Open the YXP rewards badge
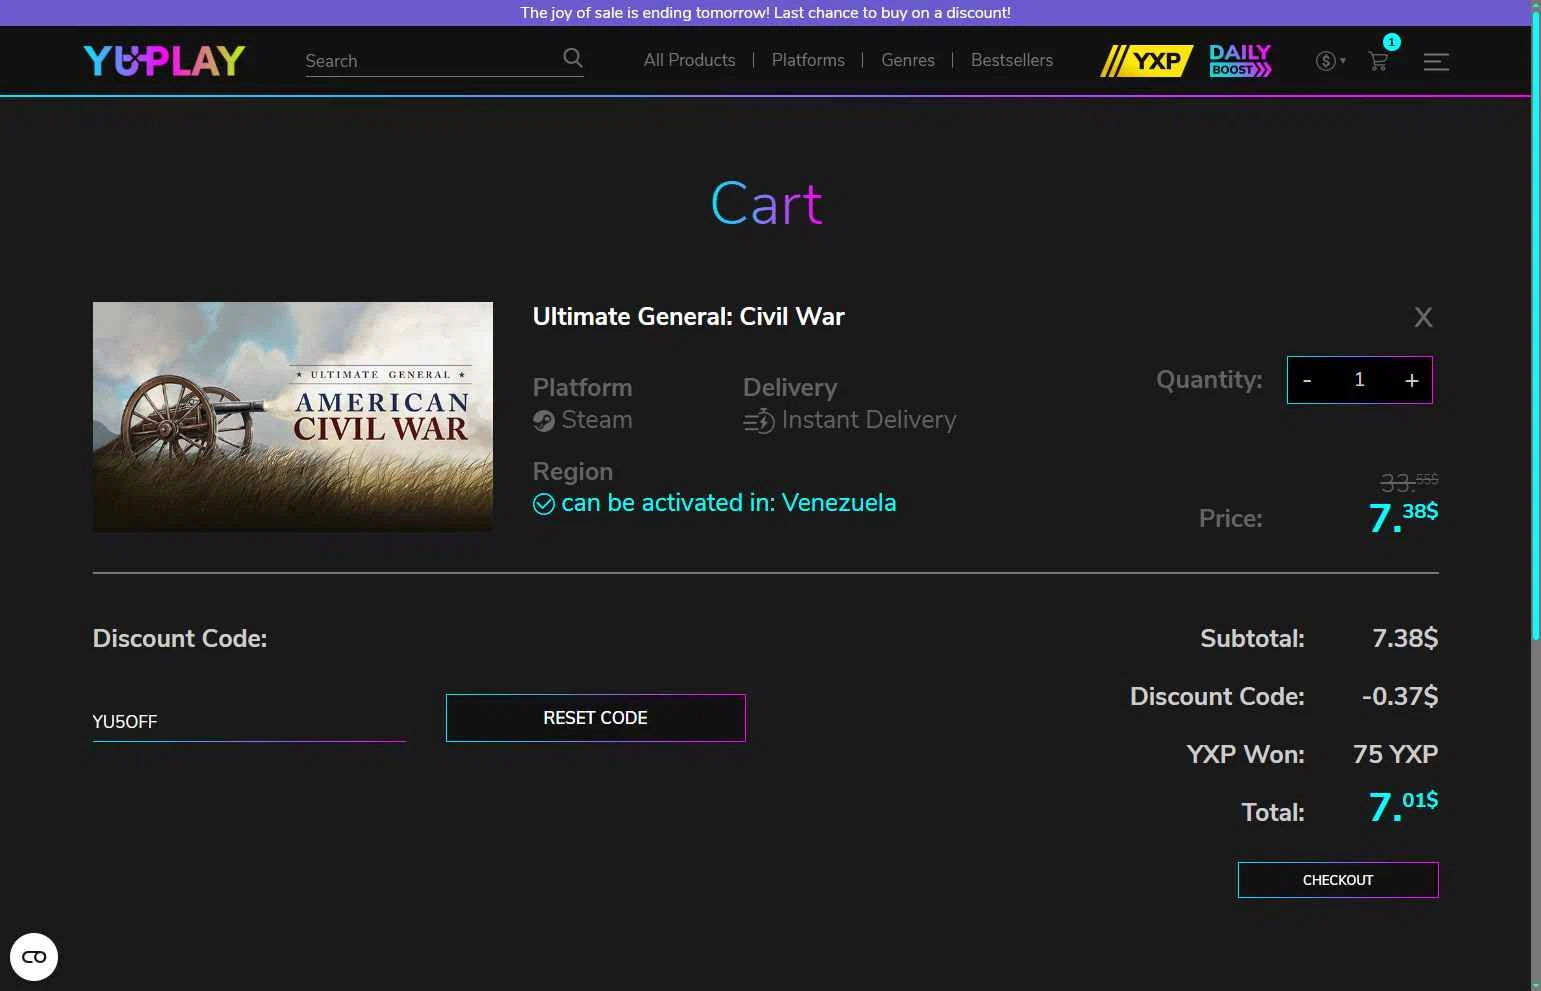Image resolution: width=1541 pixels, height=991 pixels. coord(1146,61)
